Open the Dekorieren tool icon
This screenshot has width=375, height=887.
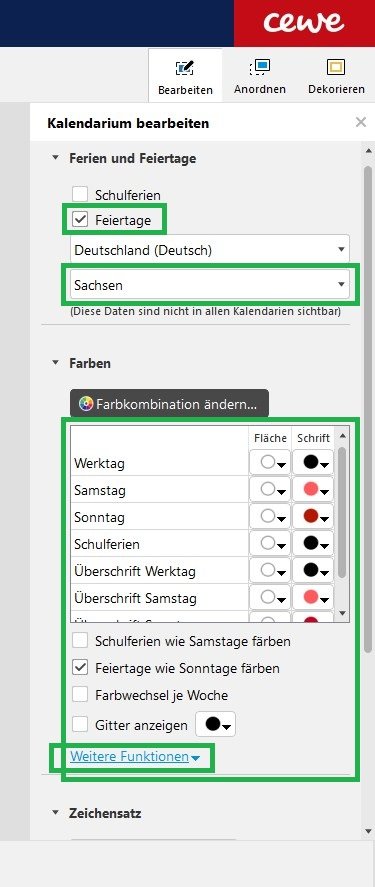(x=336, y=68)
